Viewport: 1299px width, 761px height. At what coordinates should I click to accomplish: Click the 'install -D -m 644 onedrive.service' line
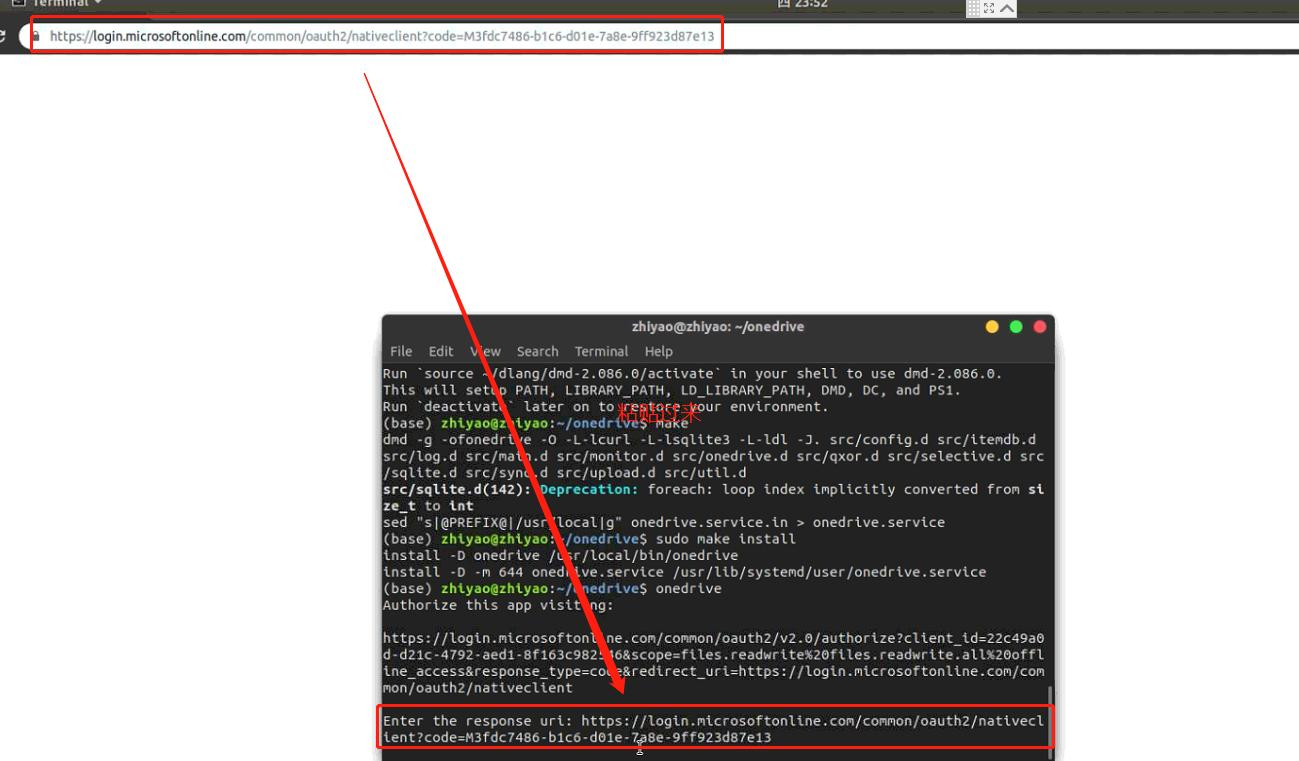tap(684, 572)
